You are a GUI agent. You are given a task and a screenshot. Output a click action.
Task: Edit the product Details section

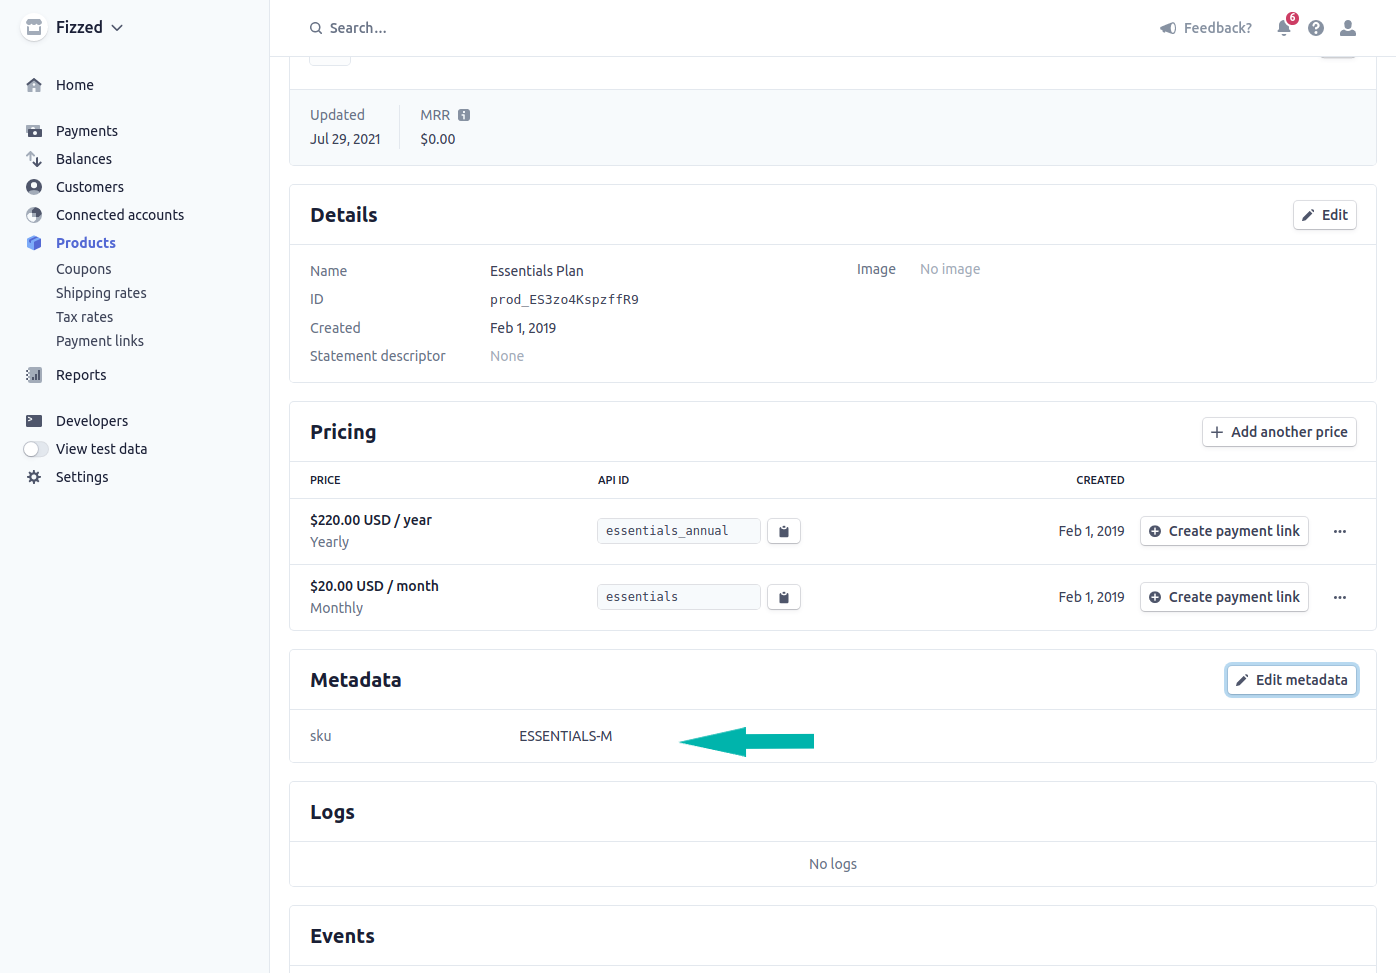(1324, 215)
